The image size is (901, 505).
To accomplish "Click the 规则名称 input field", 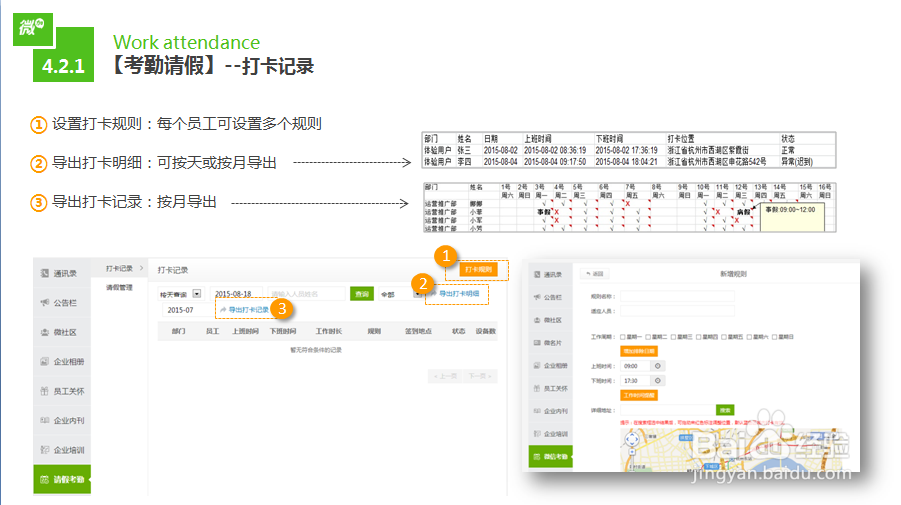I will (677, 296).
